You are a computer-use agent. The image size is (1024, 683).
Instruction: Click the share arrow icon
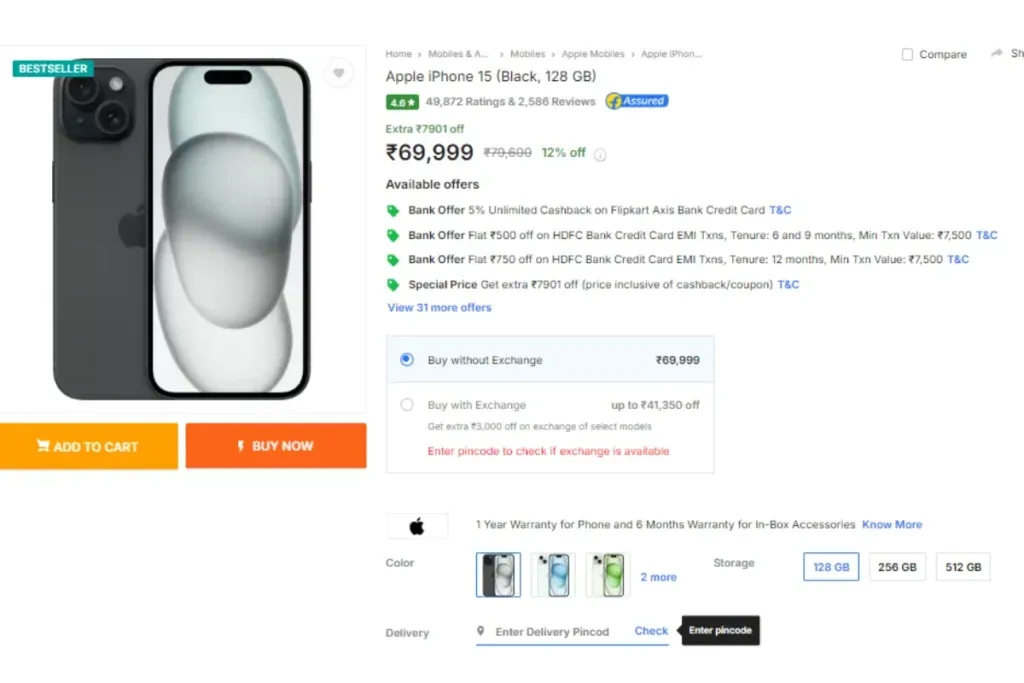[996, 54]
